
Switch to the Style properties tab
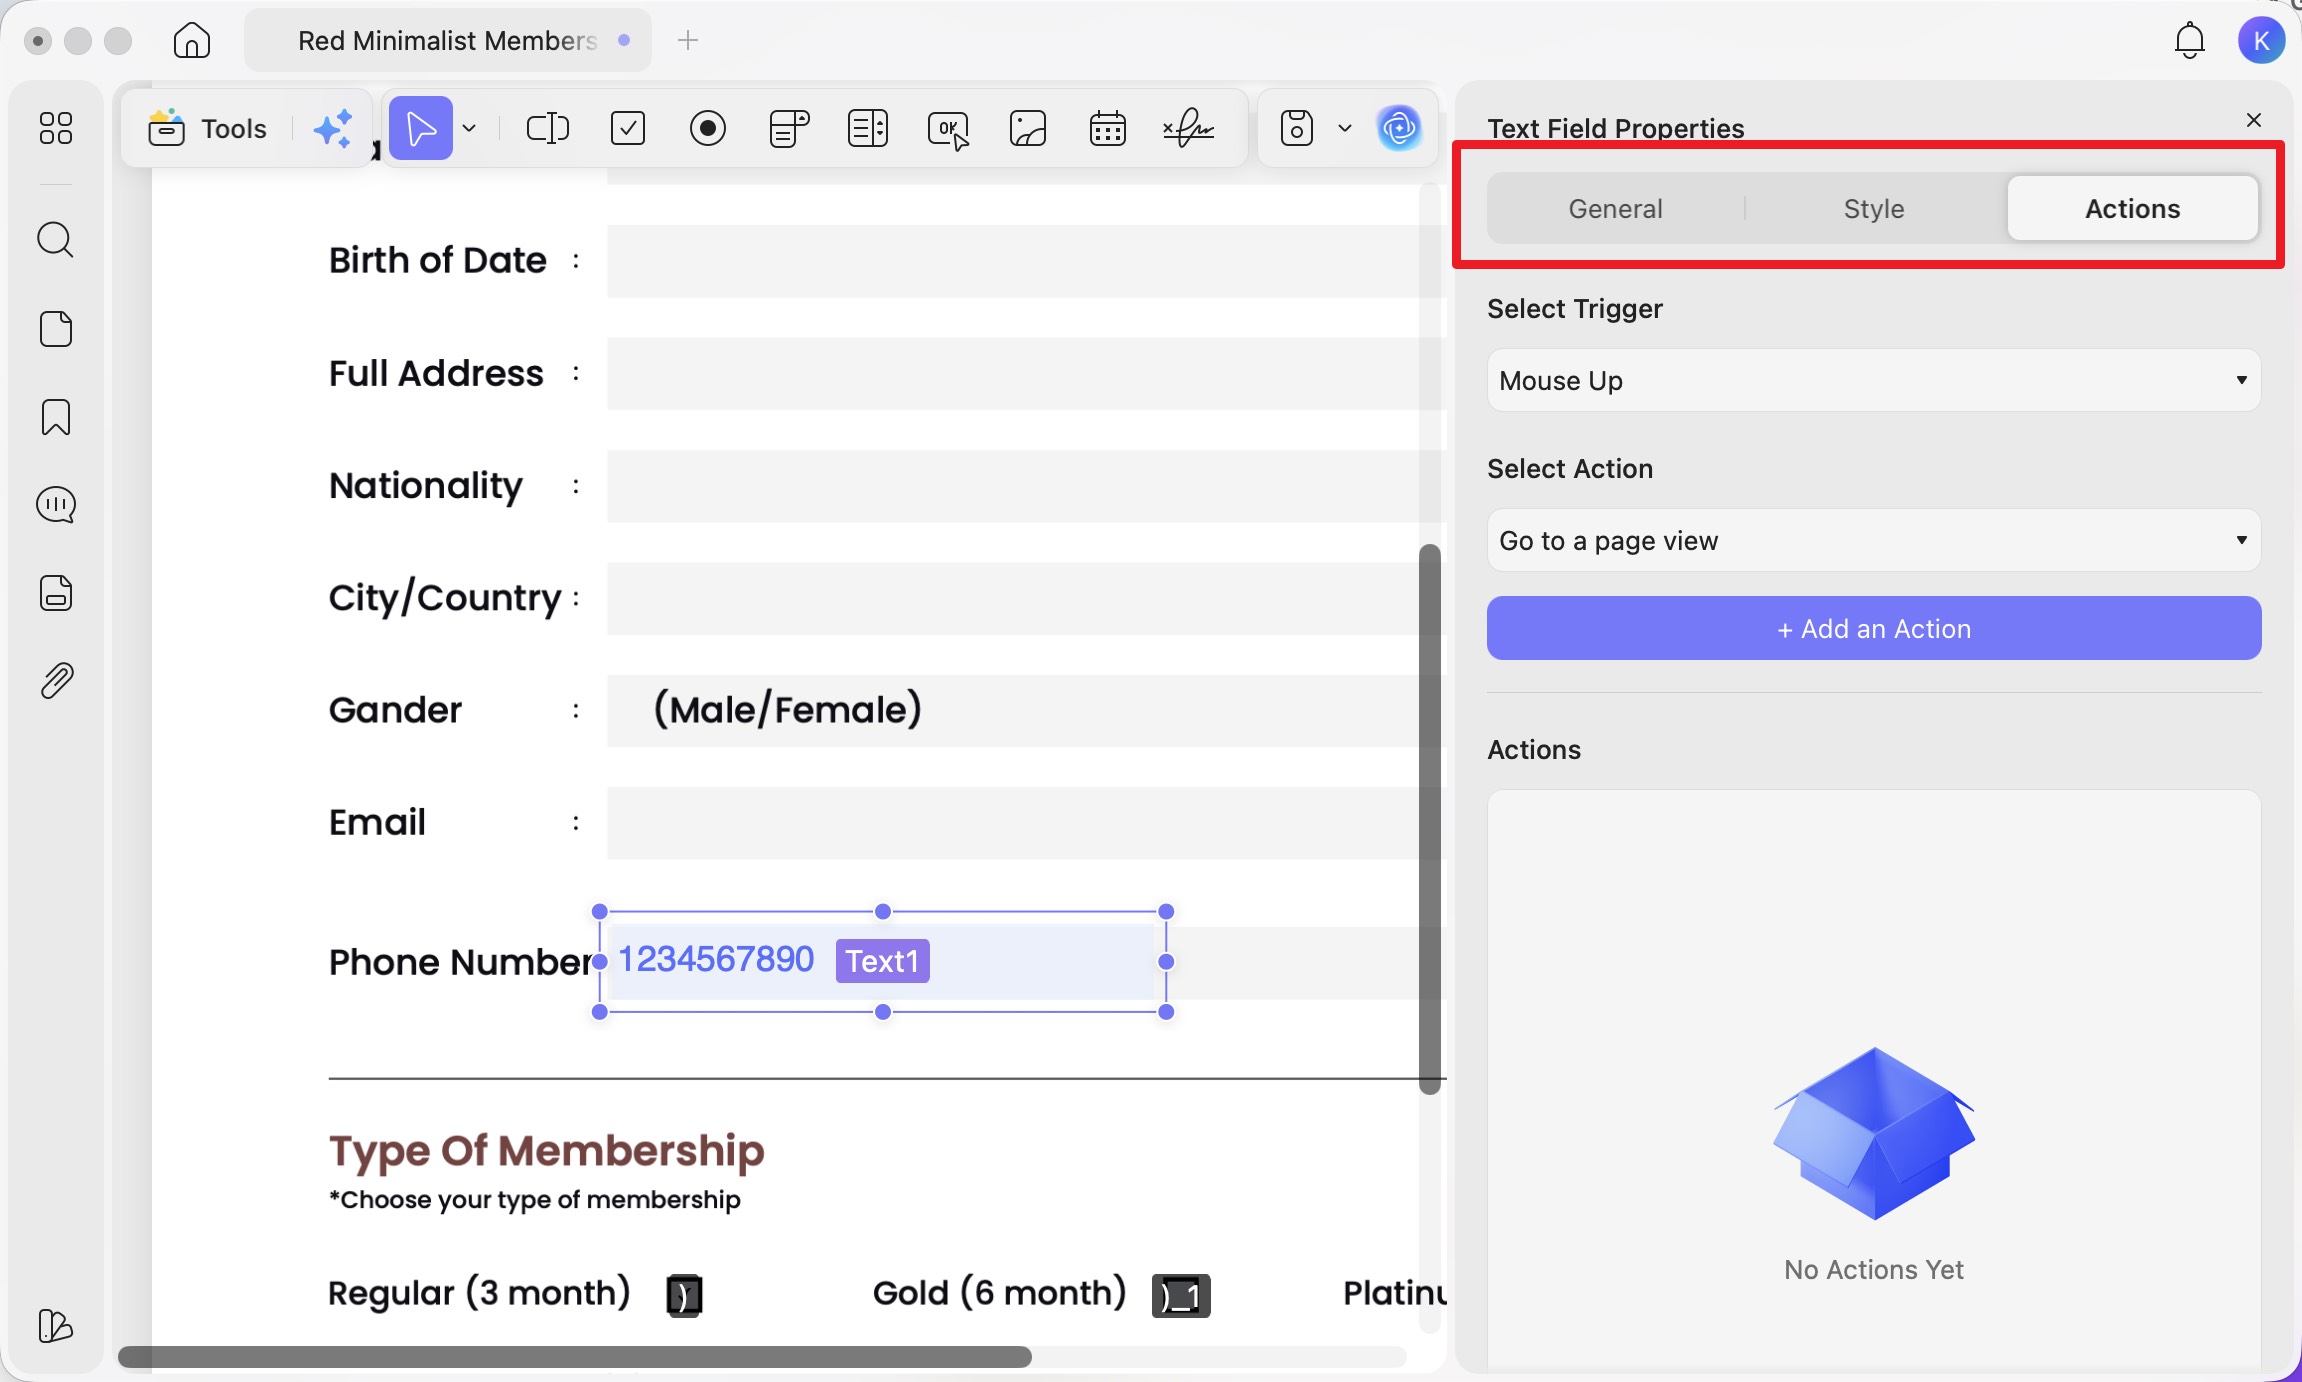(1874, 208)
